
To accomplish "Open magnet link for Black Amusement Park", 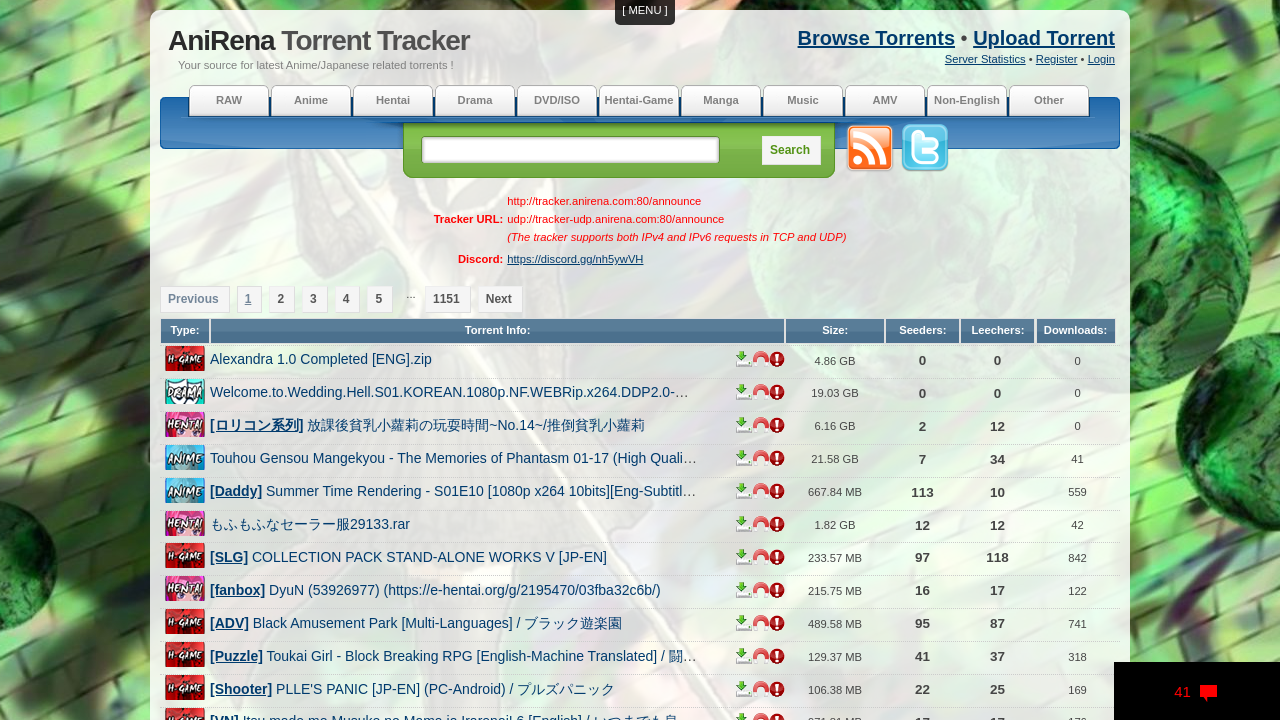I will pos(761,623).
